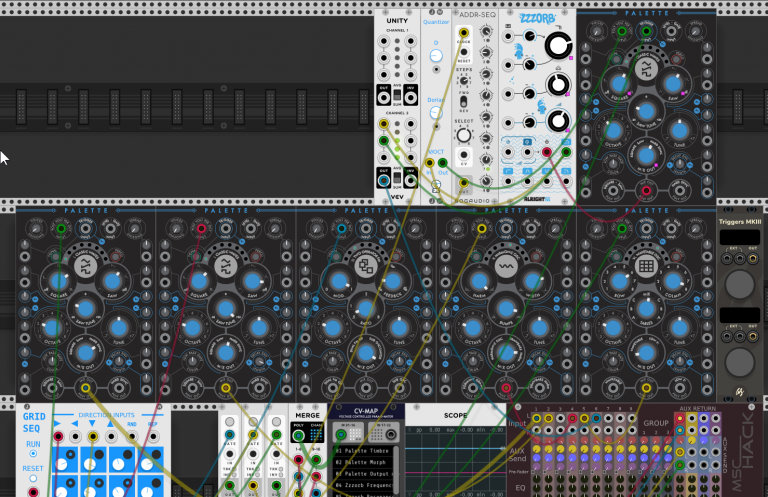Click round button above blue-cabled GATE jack

pyautogui.click(x=229, y=422)
